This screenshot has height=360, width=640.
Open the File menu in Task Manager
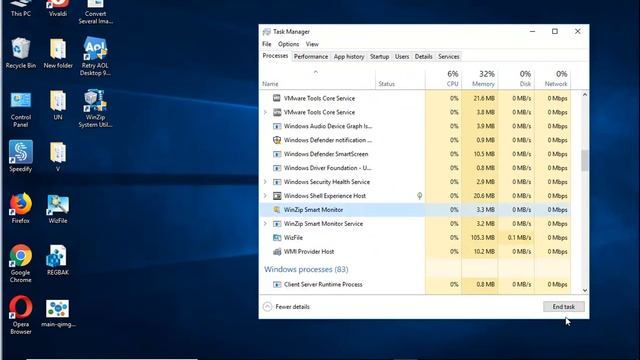pos(267,44)
